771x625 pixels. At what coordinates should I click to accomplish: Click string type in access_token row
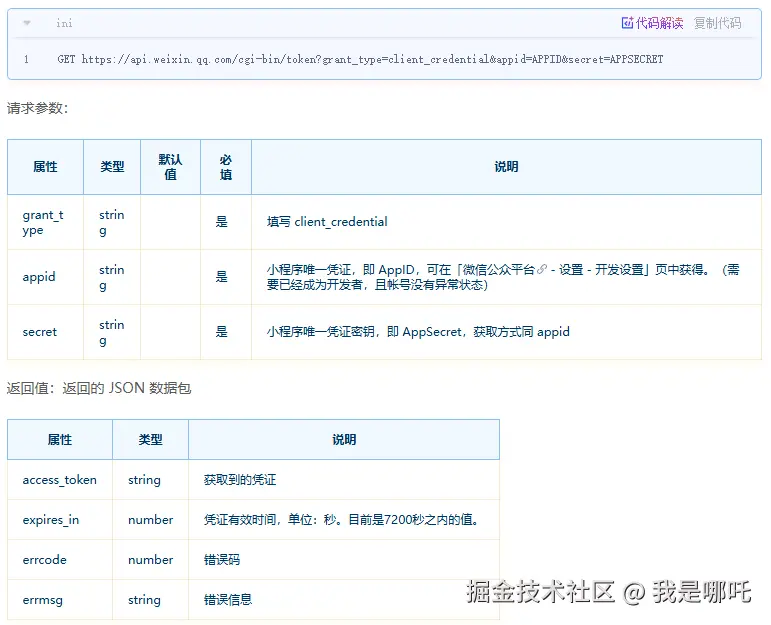coord(144,480)
